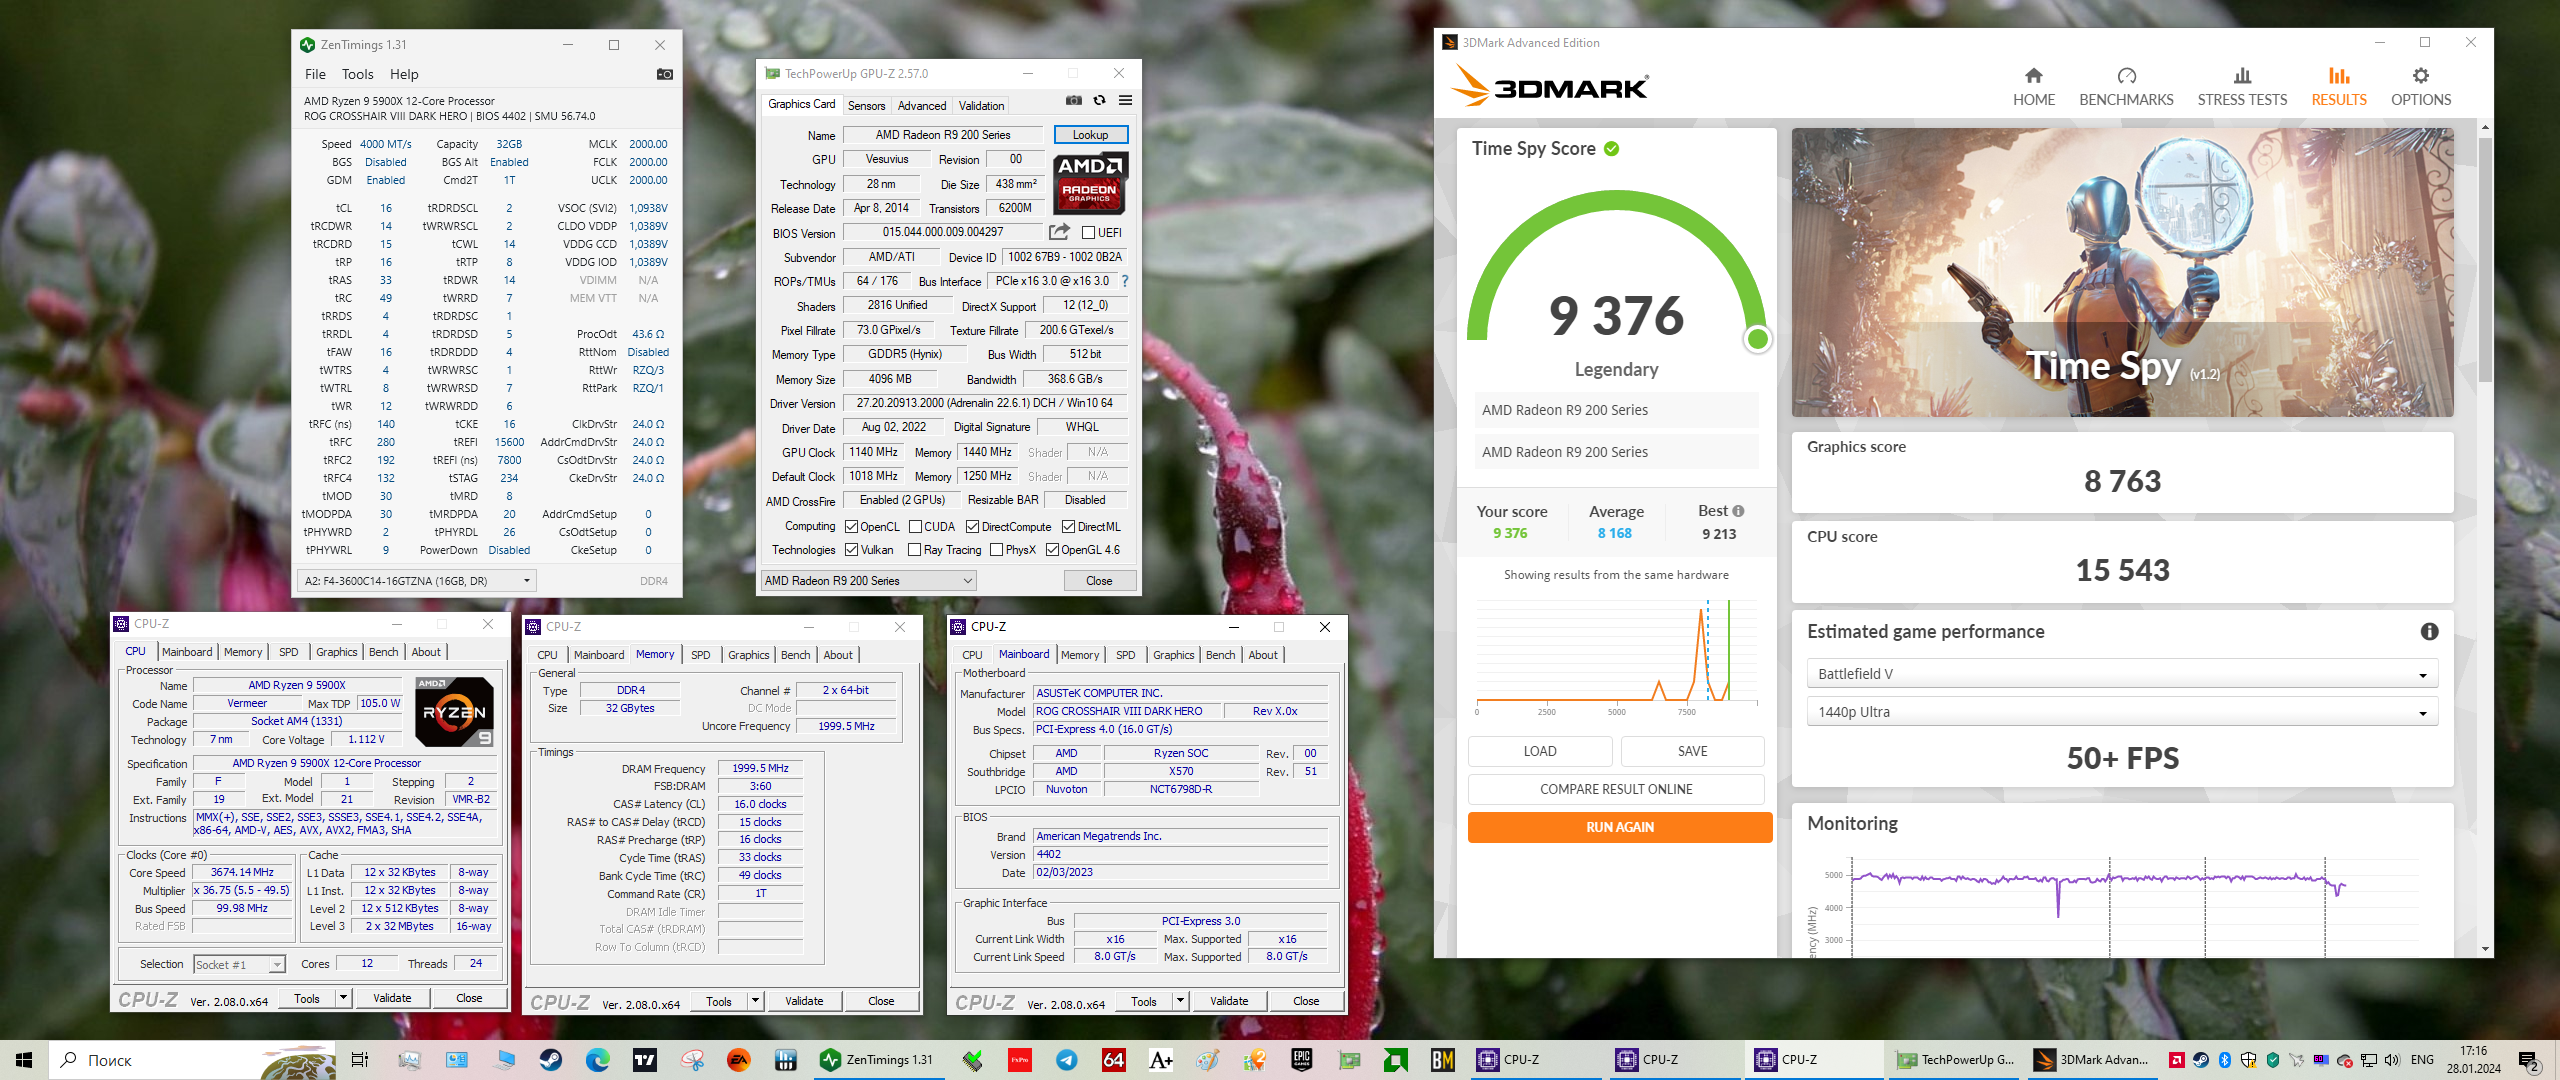Click the info icon beside Best score
This screenshot has width=2560, height=1080.
pyautogui.click(x=1738, y=511)
